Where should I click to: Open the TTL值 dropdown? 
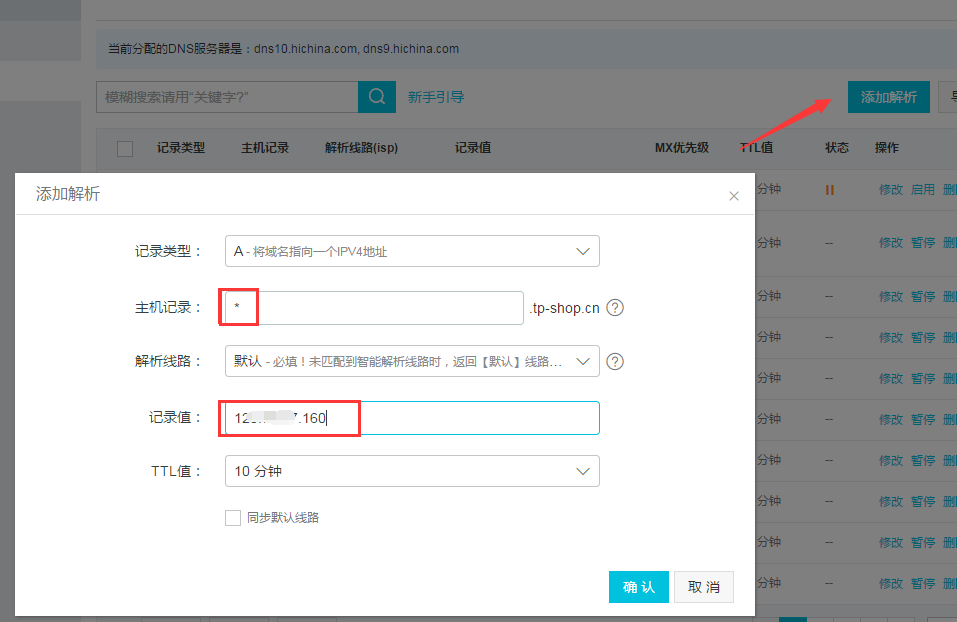[x=412, y=471]
